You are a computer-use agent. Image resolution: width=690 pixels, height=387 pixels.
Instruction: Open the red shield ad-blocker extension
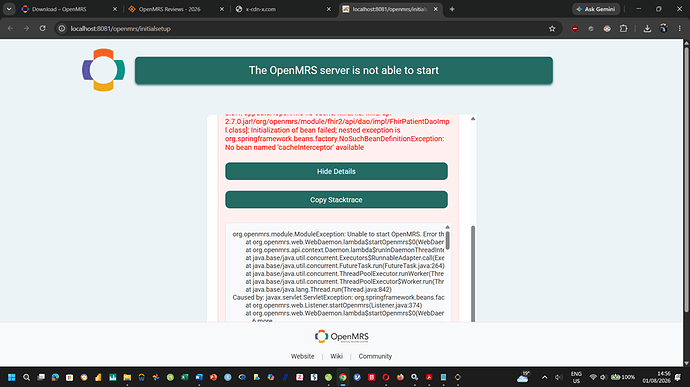(575, 28)
